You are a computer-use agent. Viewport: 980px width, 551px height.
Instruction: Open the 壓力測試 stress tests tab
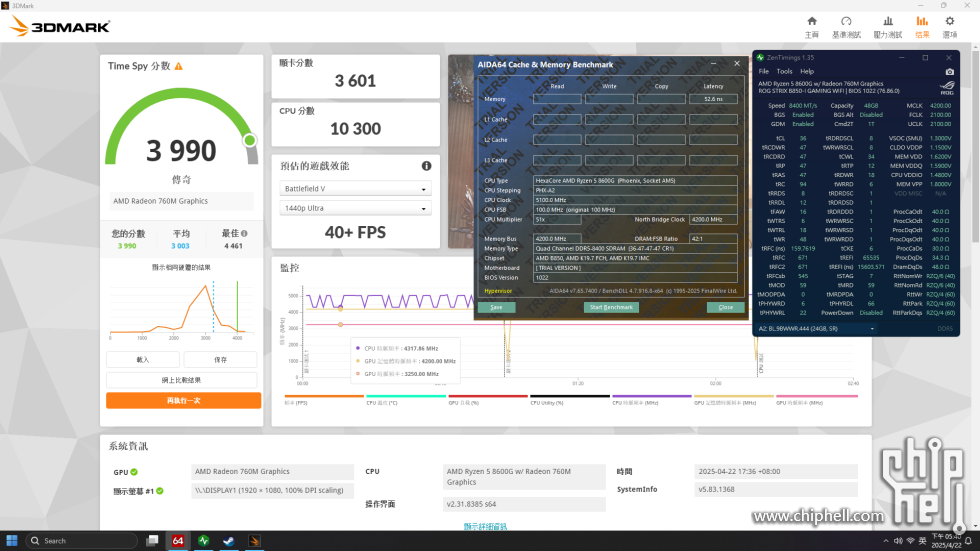(888, 27)
